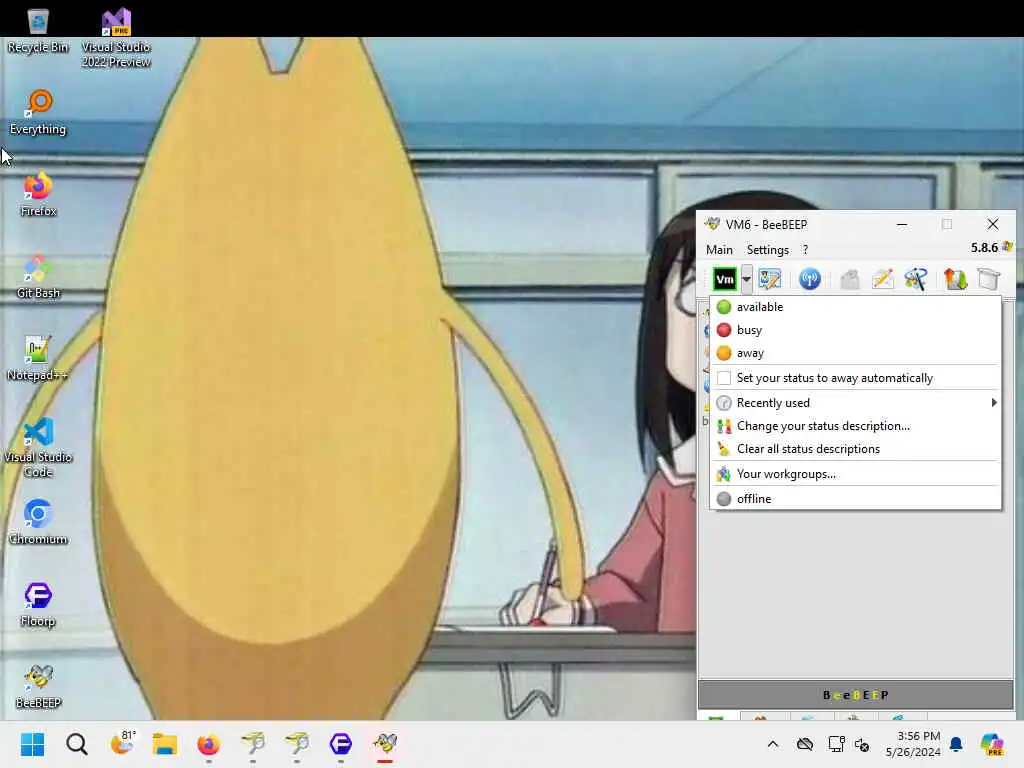The height and width of the screenshot is (768, 1024).
Task: Select the Git Bash desktop shortcut
Action: coord(38,276)
